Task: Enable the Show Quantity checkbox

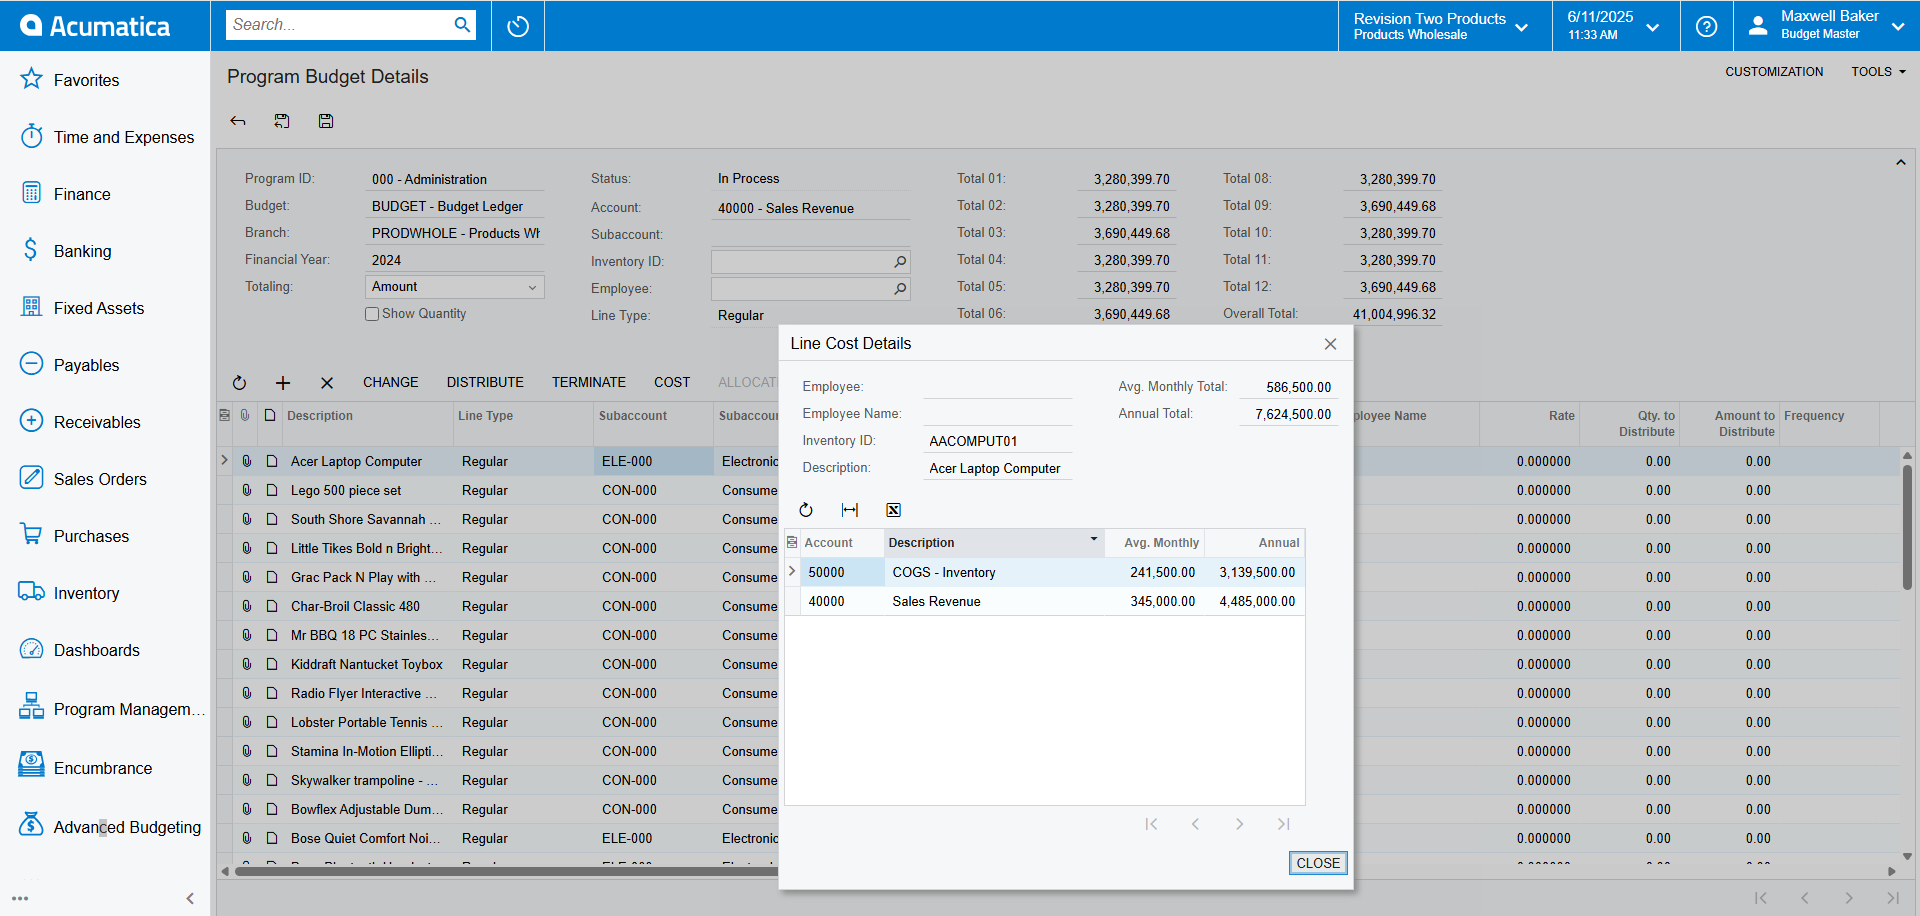Action: click(x=372, y=314)
